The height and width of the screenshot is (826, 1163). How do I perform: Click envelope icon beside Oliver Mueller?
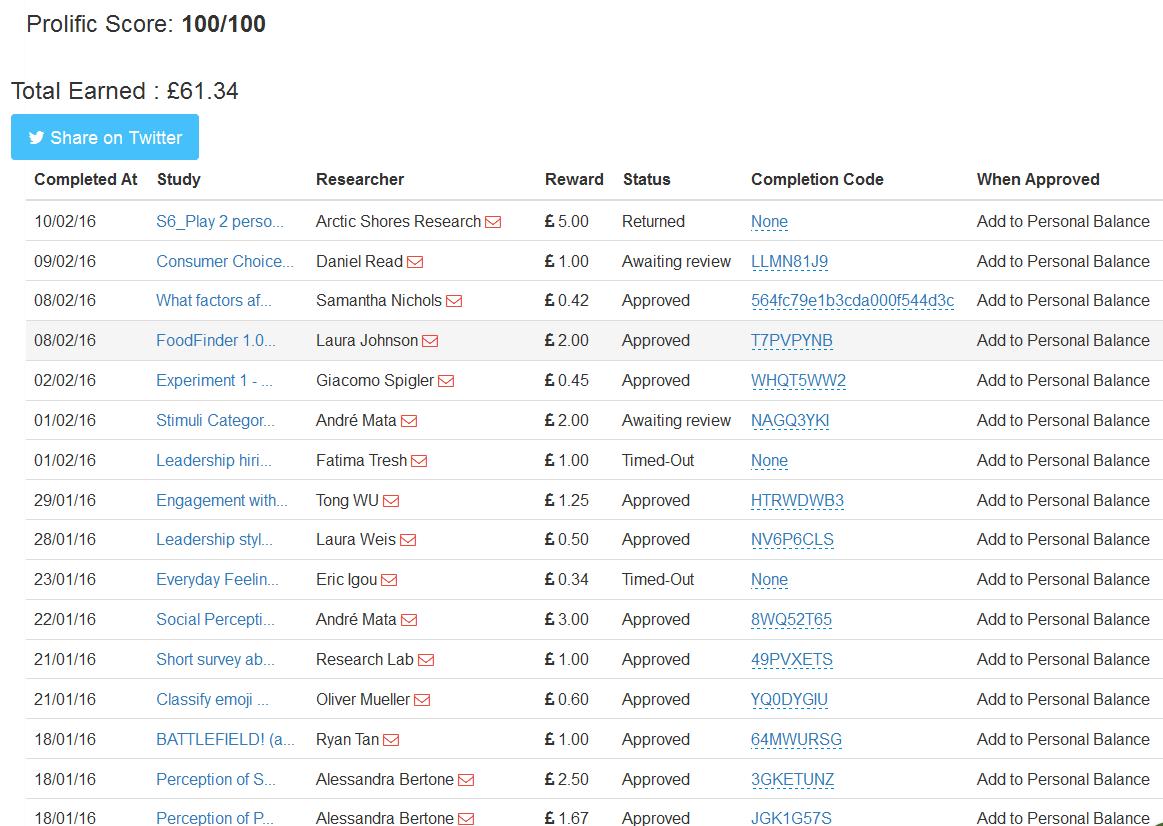422,700
